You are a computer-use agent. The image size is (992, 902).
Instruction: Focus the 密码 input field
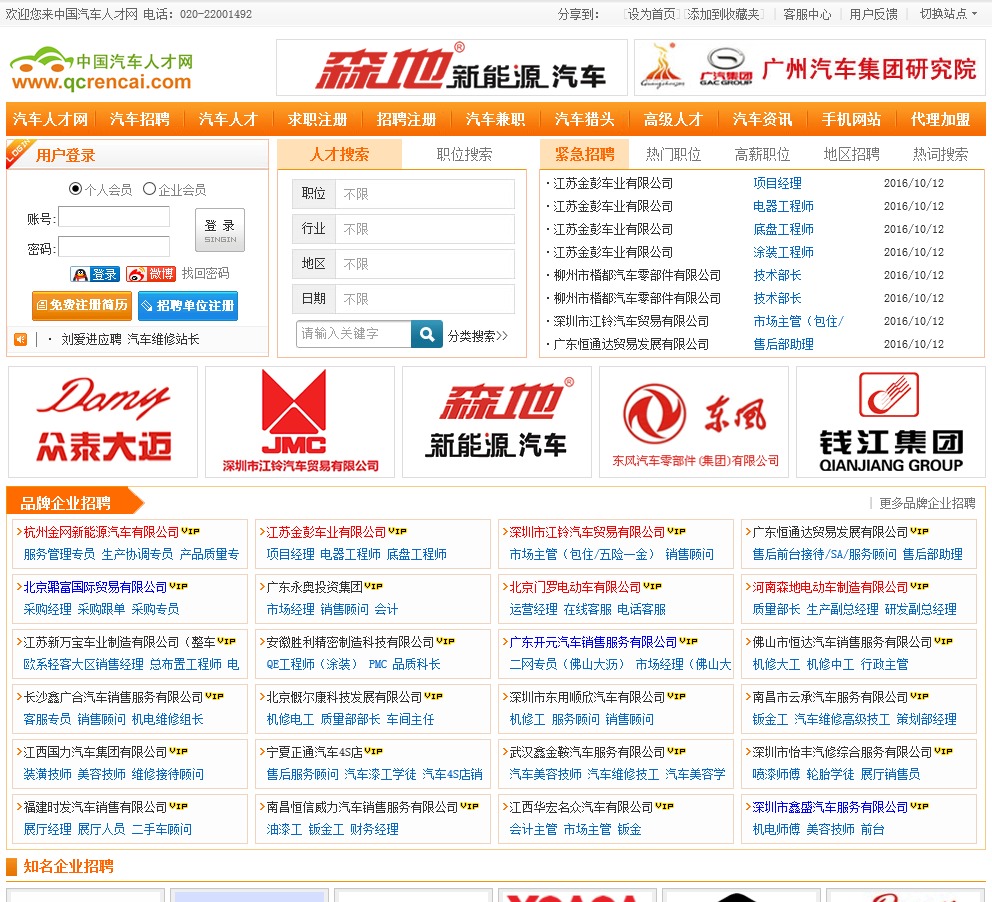[x=114, y=246]
